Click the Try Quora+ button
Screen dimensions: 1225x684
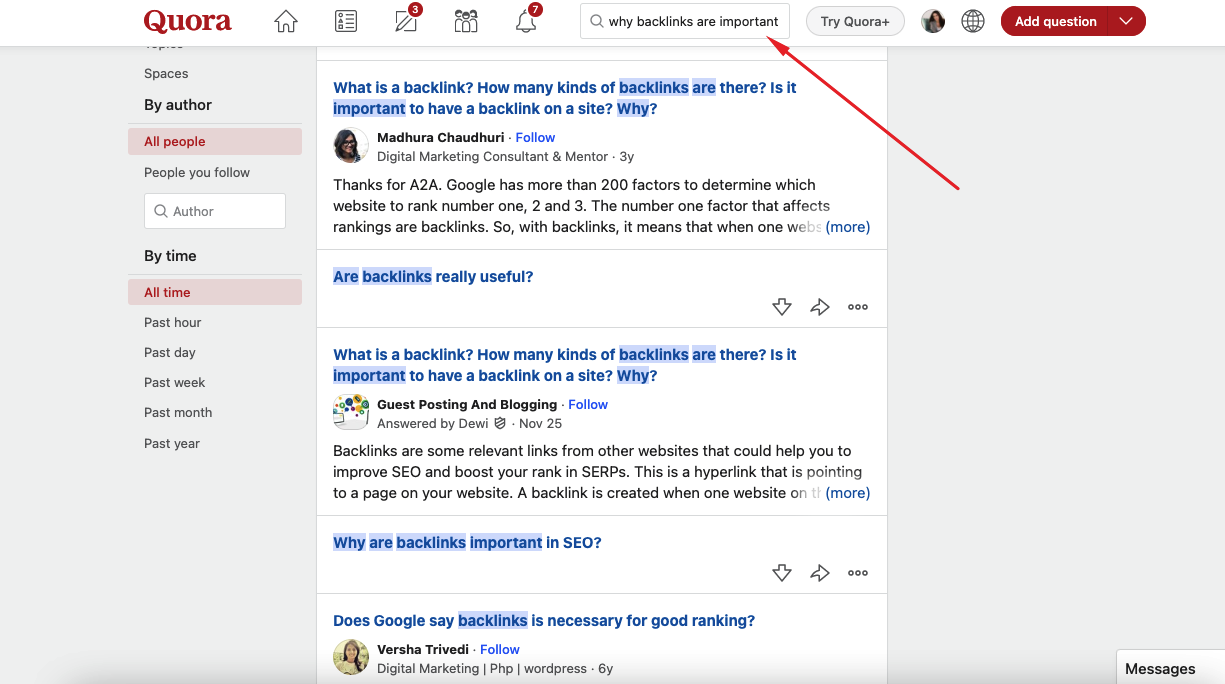click(x=855, y=21)
